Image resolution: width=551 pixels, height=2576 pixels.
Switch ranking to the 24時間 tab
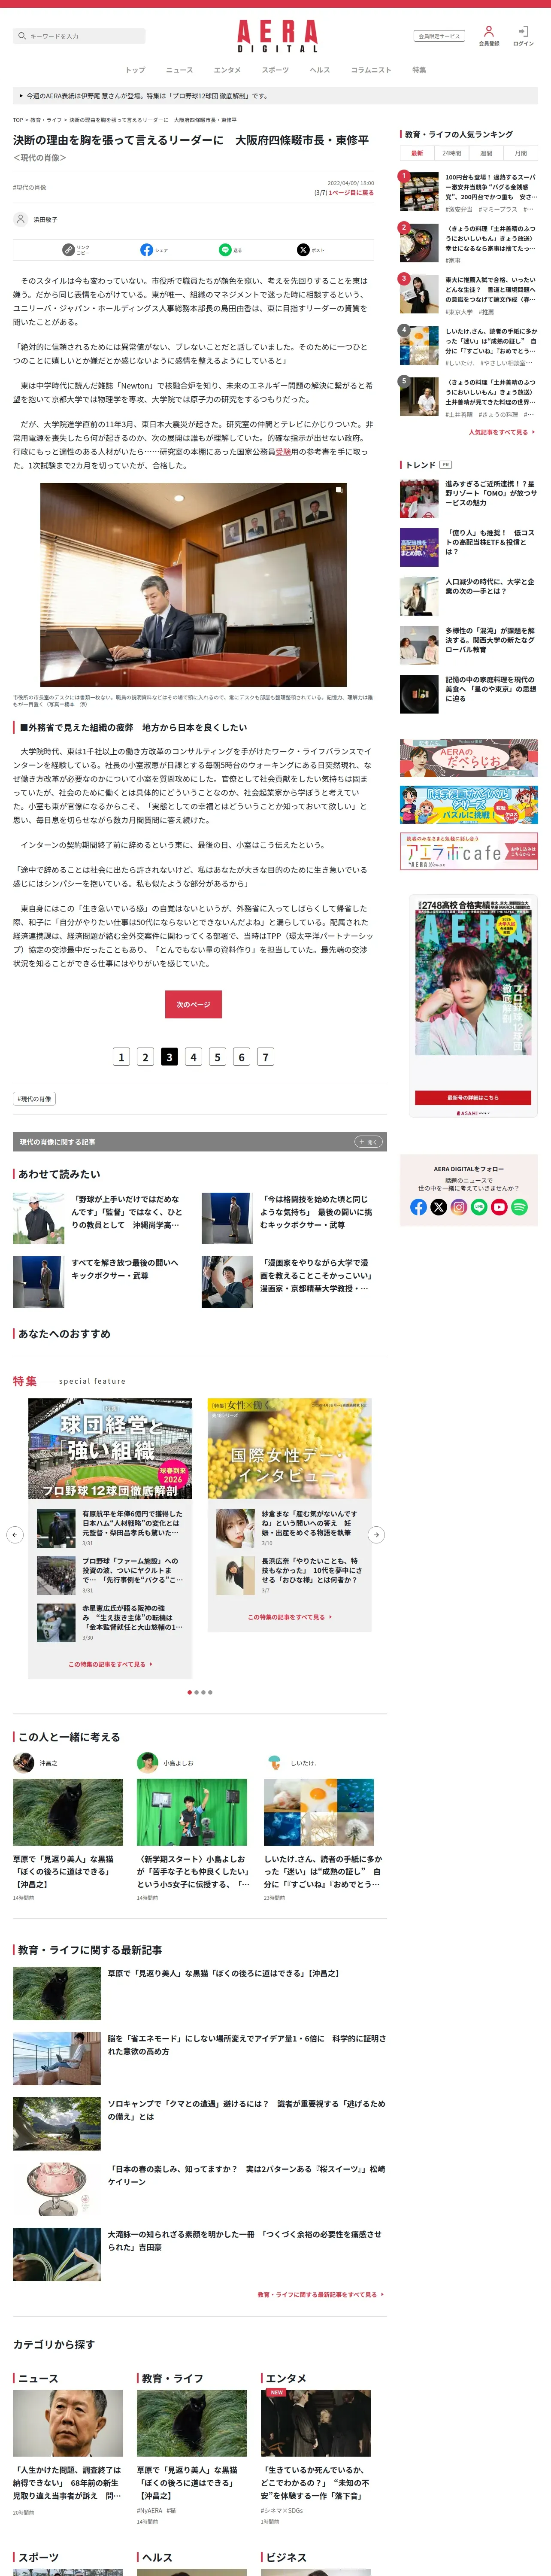click(x=452, y=153)
